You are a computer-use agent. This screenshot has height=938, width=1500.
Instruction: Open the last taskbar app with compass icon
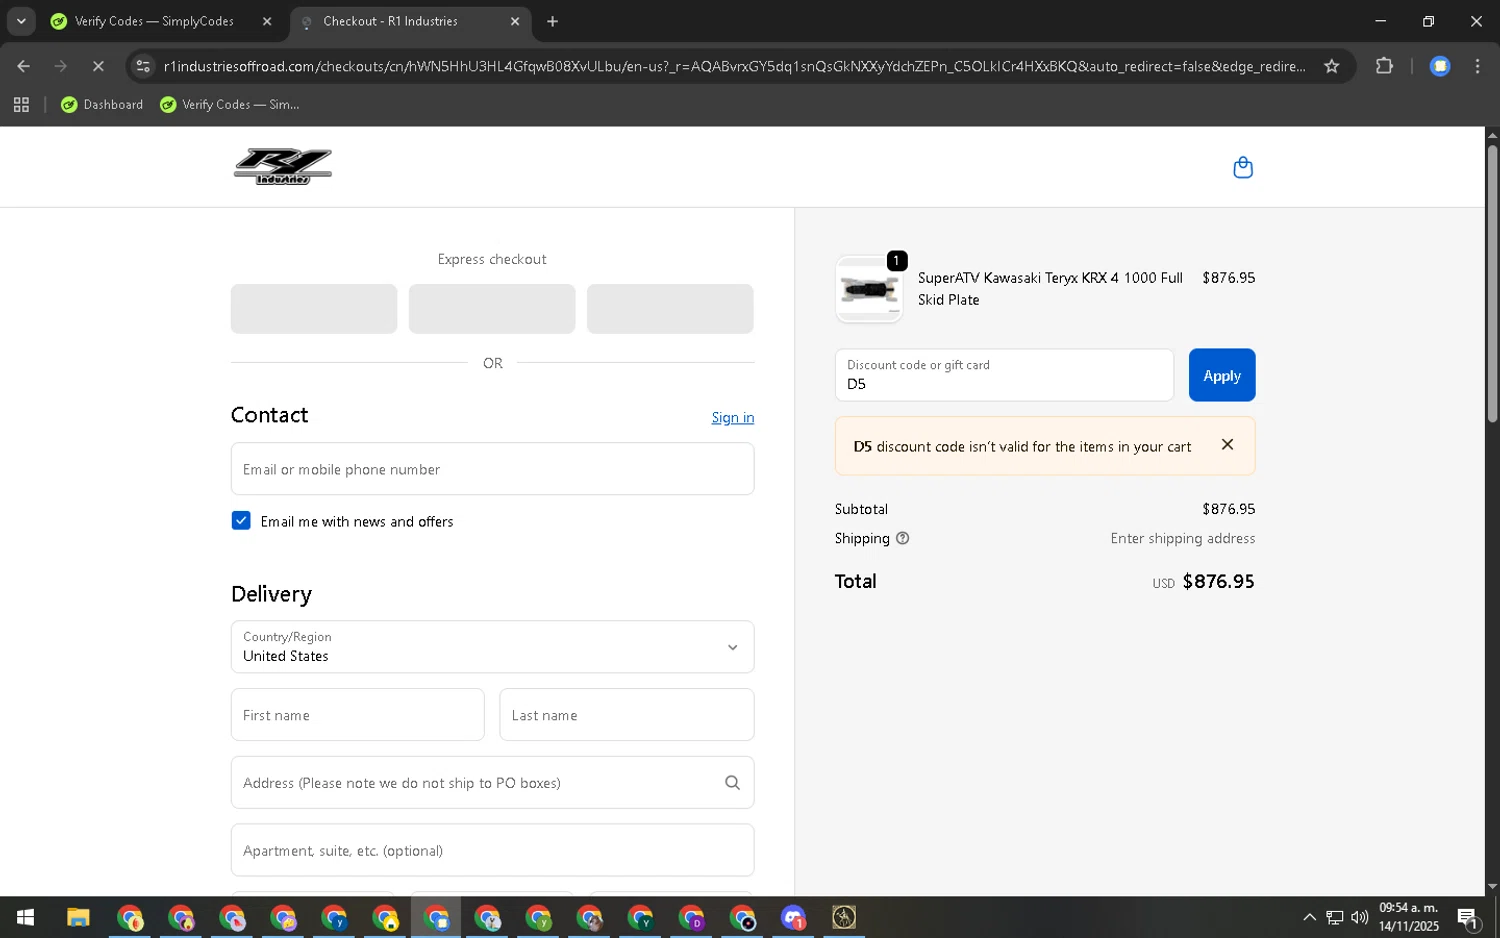(844, 917)
